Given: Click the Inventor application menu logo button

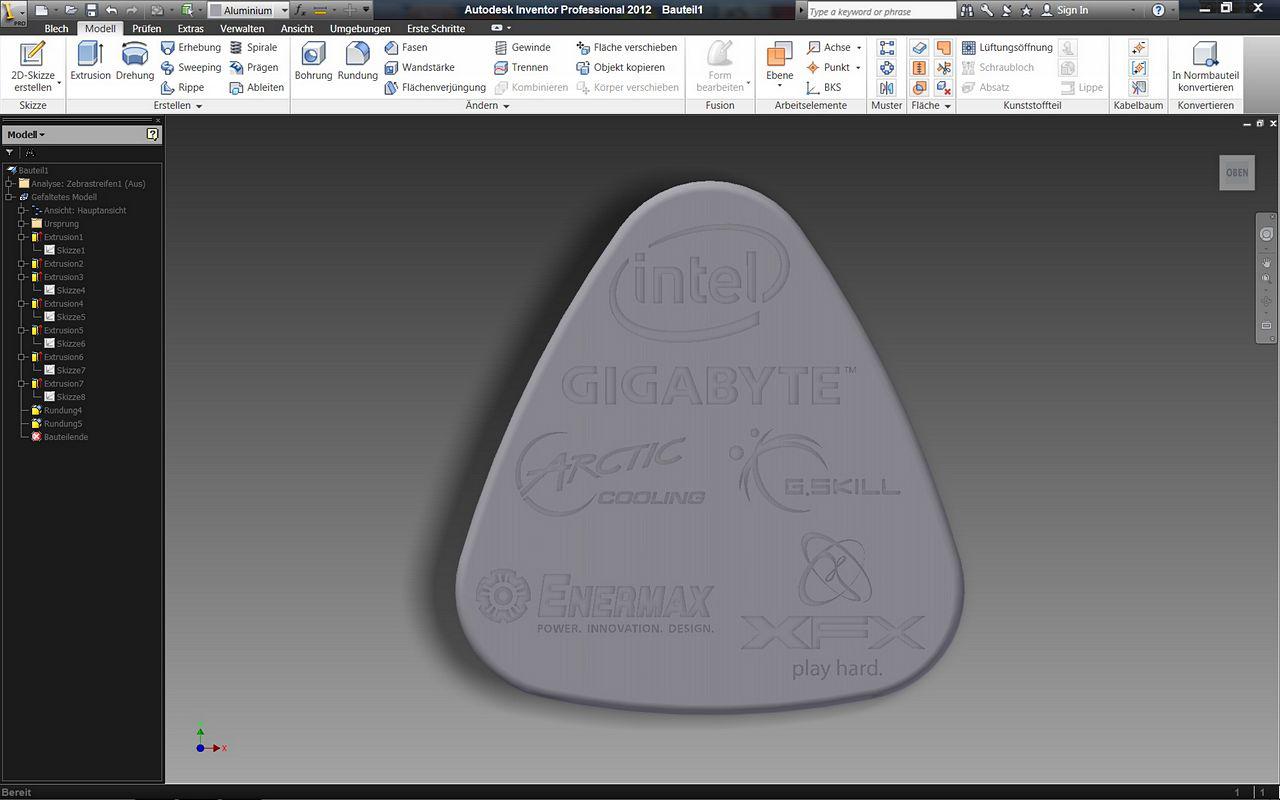Looking at the screenshot, I should [14, 13].
